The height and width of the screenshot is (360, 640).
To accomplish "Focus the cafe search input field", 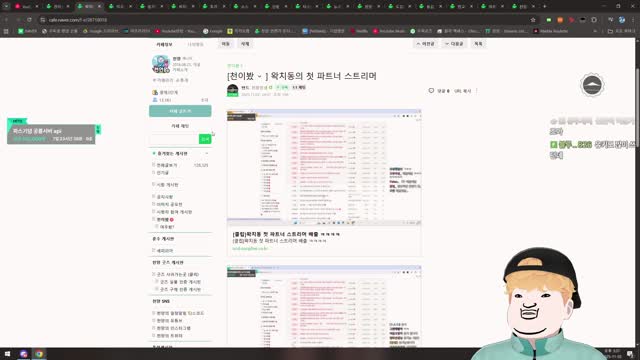I will tap(174, 139).
